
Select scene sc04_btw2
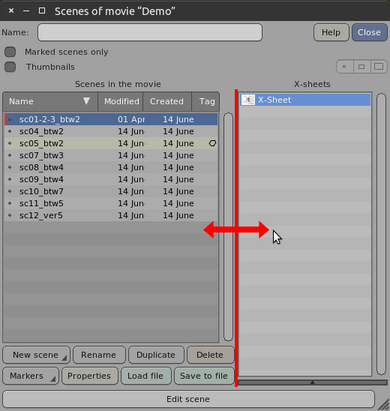111,131
